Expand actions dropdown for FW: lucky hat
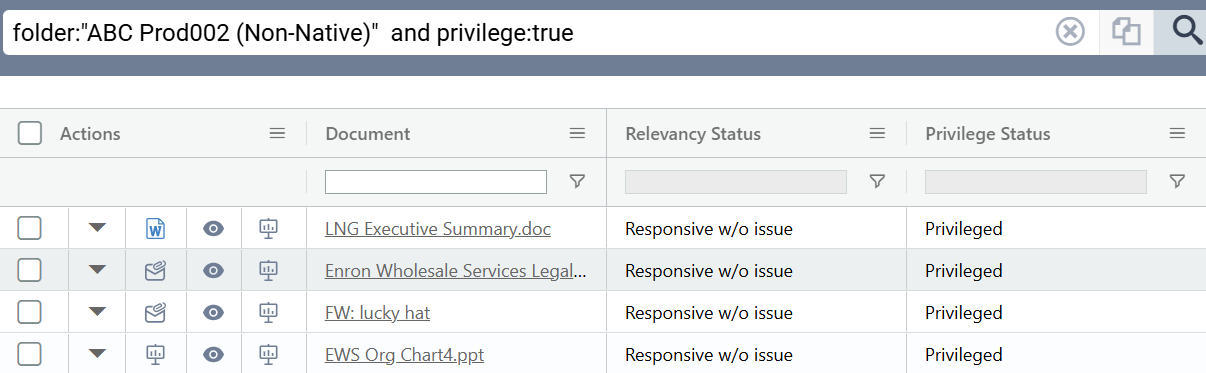Viewport: 1206px width, 373px height. (97, 312)
